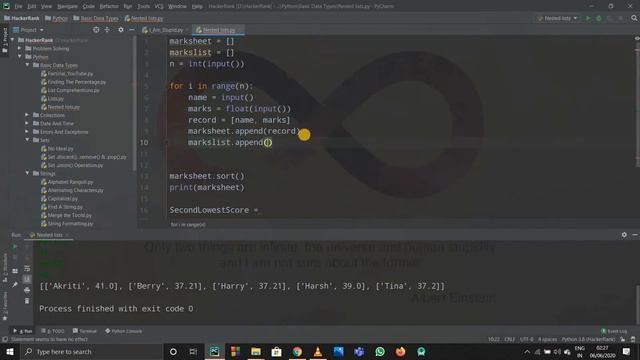Open List Comprehensions.py in tree
The image size is (640, 360).
73,90
